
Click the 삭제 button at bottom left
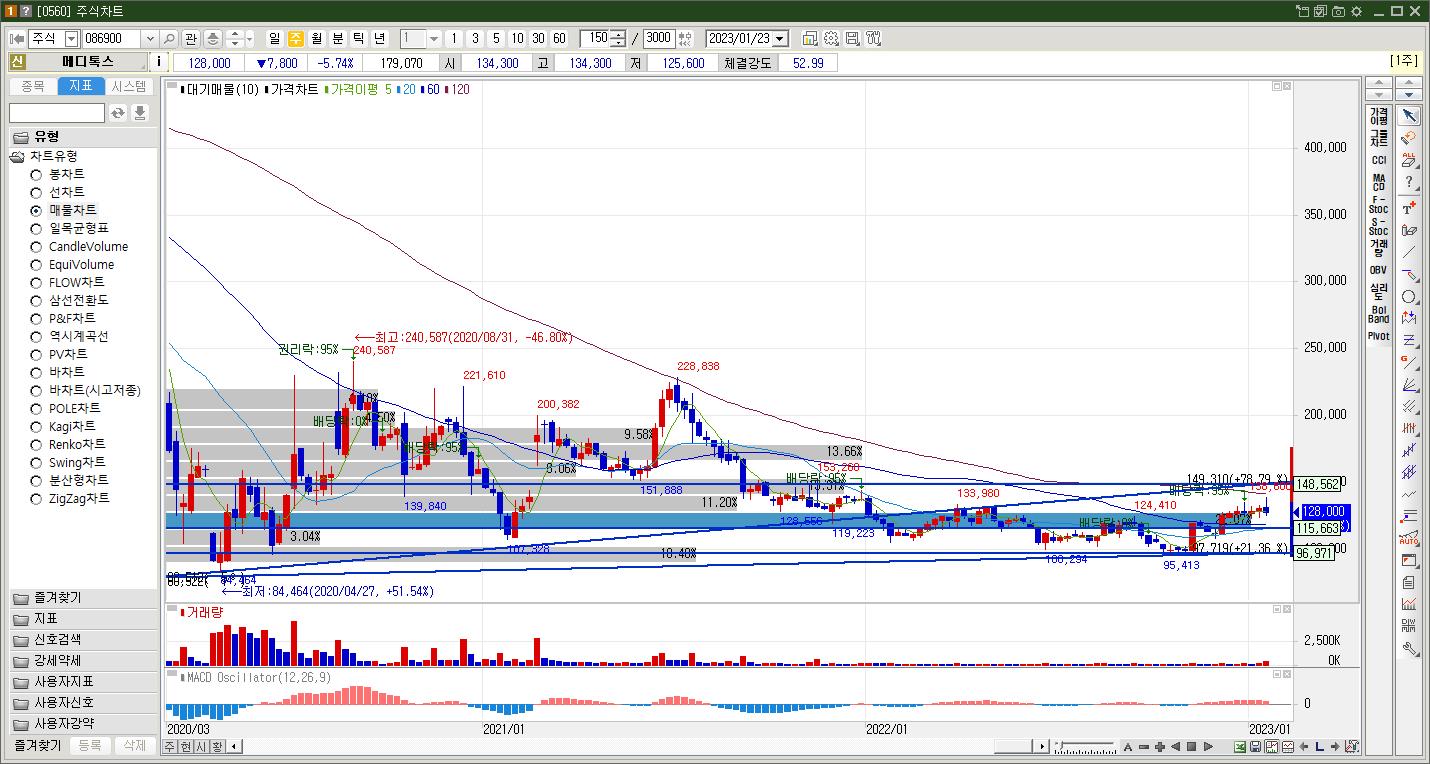[134, 746]
